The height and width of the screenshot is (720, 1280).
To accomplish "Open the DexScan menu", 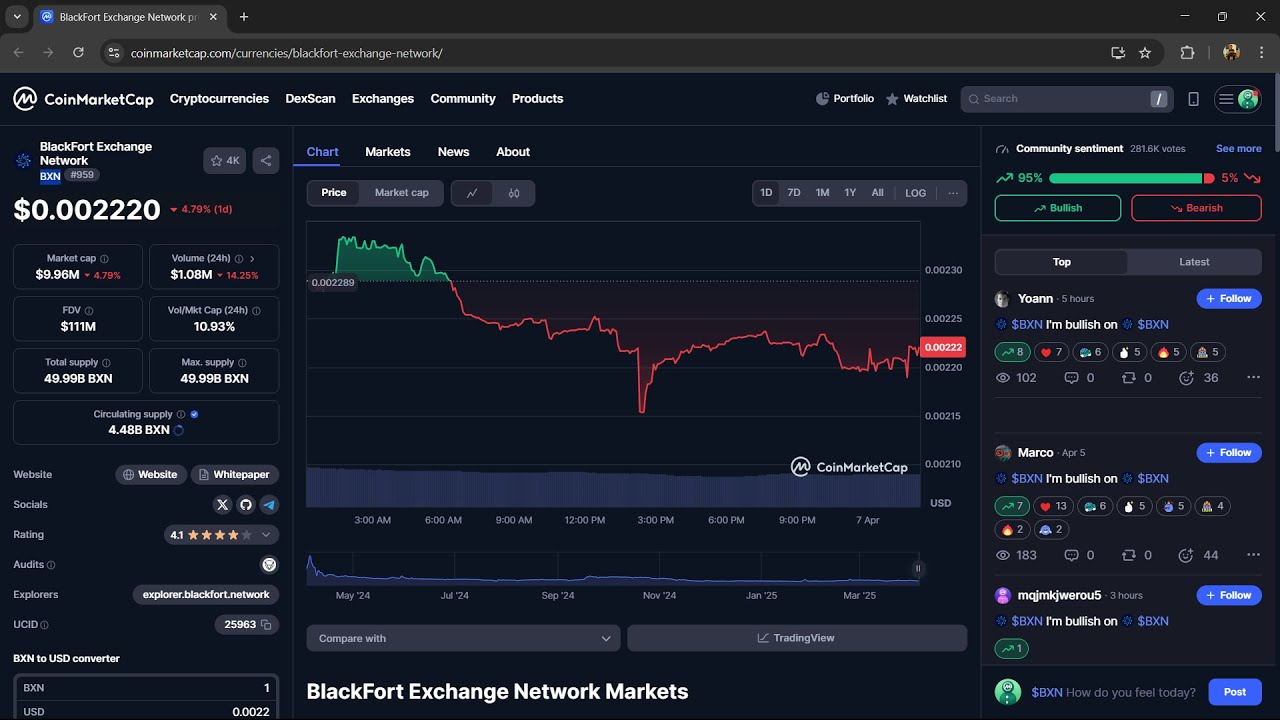I will click(310, 99).
